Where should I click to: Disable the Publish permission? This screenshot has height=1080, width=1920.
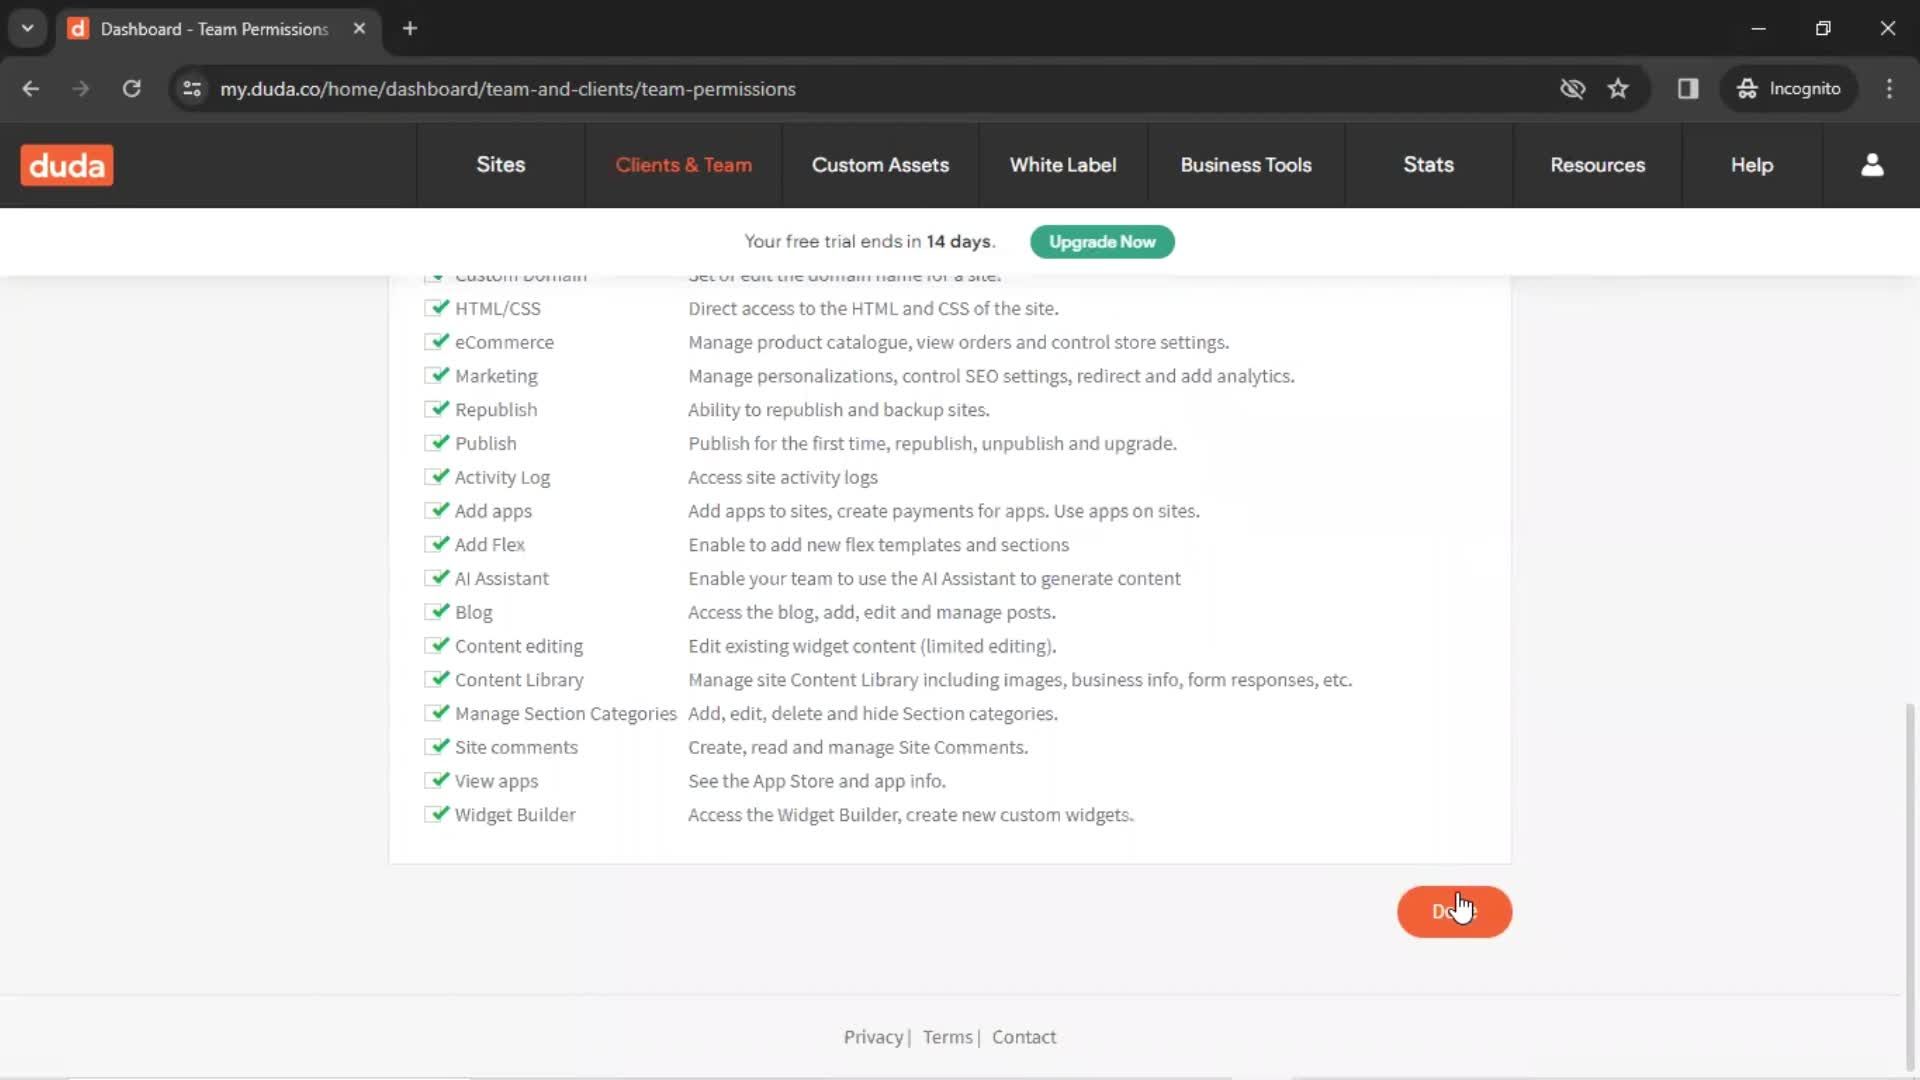[436, 443]
